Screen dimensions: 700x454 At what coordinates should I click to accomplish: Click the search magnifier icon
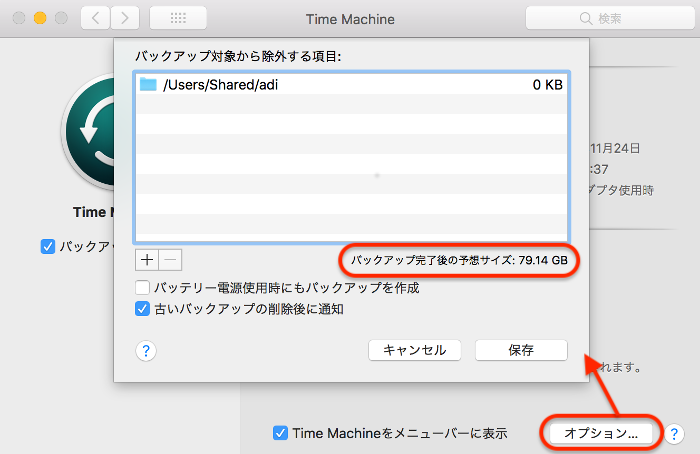[x=586, y=18]
